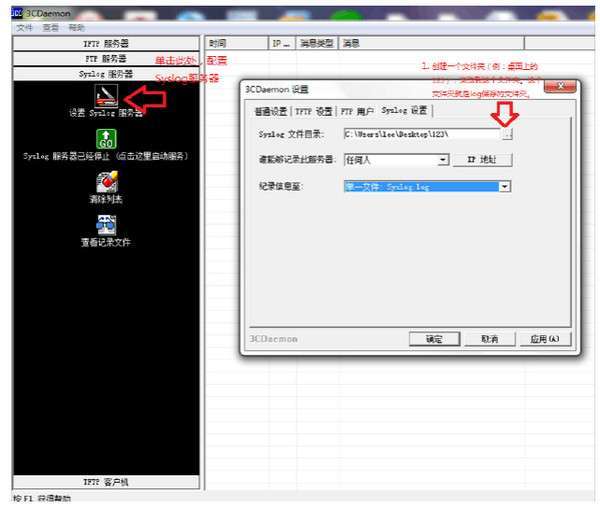Screen dimensions: 600x508
Task: Browse for Syslog directory with ellipsis button
Action: point(507,134)
